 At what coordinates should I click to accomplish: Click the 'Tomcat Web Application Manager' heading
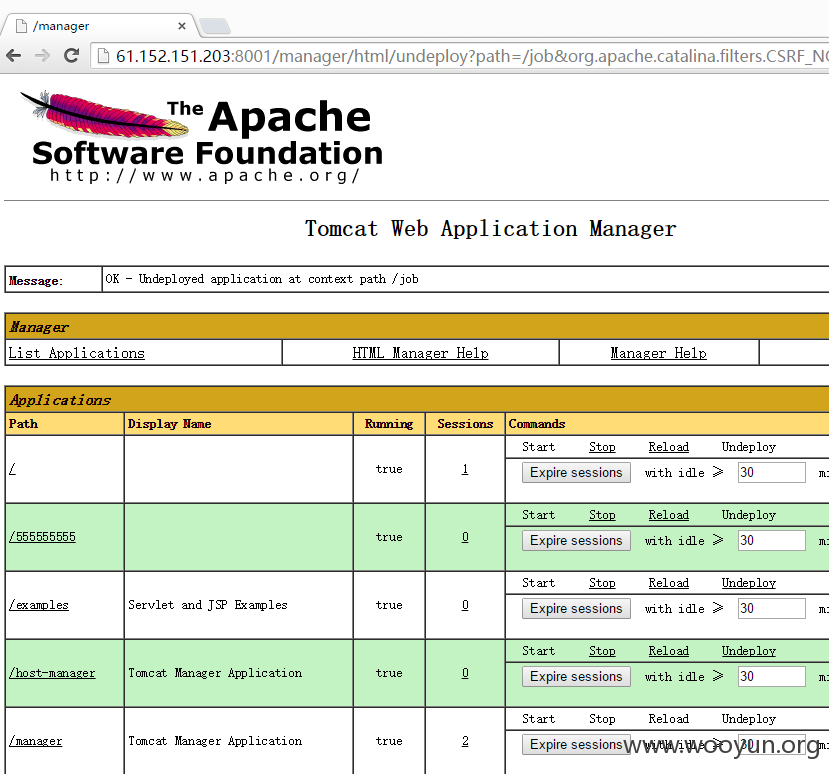coord(490,229)
